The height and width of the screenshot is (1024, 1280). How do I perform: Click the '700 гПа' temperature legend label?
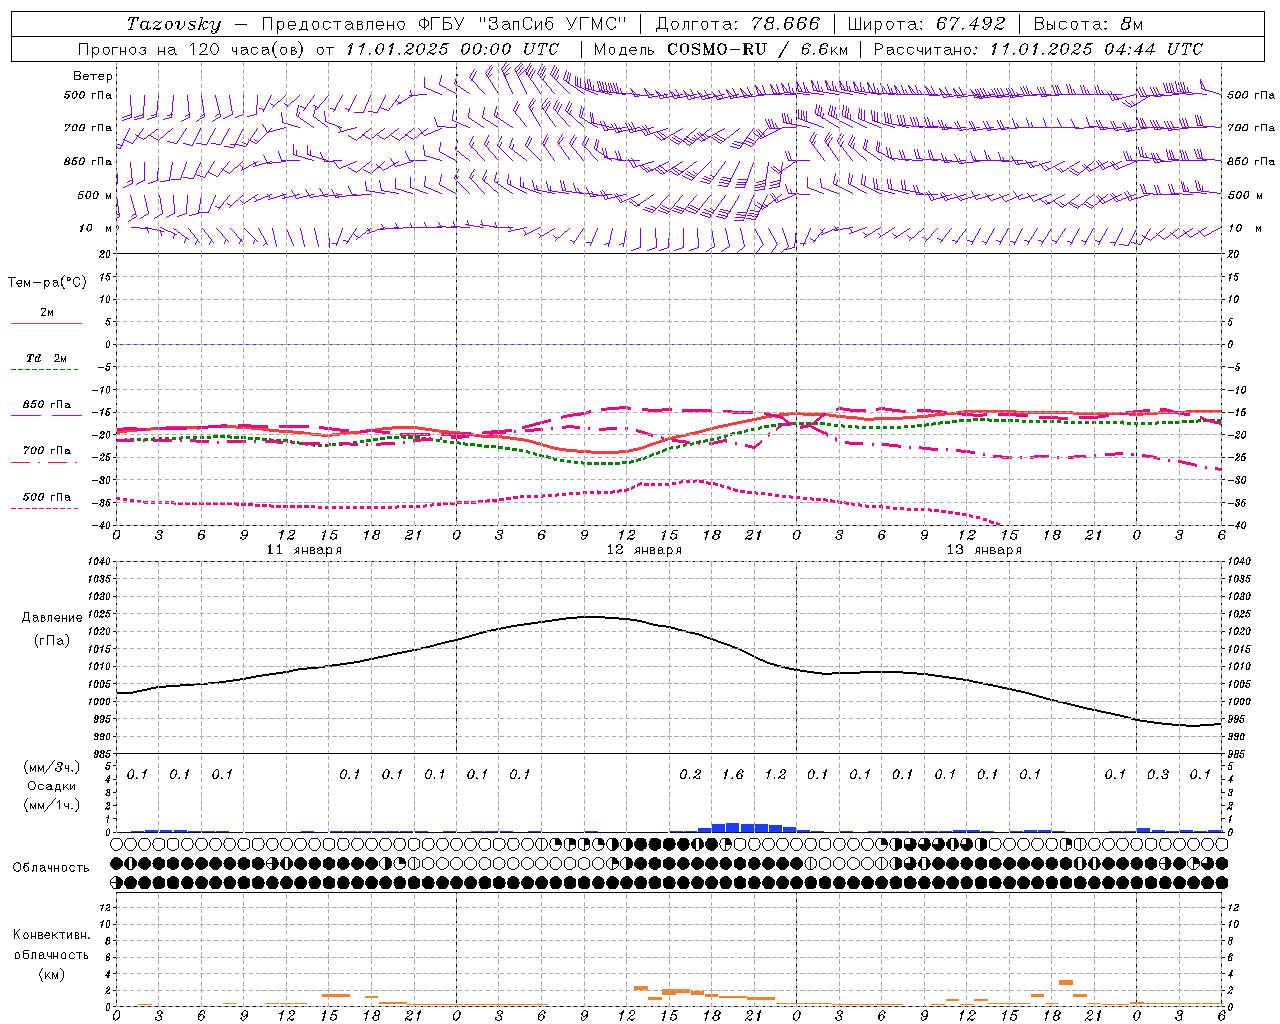point(47,451)
